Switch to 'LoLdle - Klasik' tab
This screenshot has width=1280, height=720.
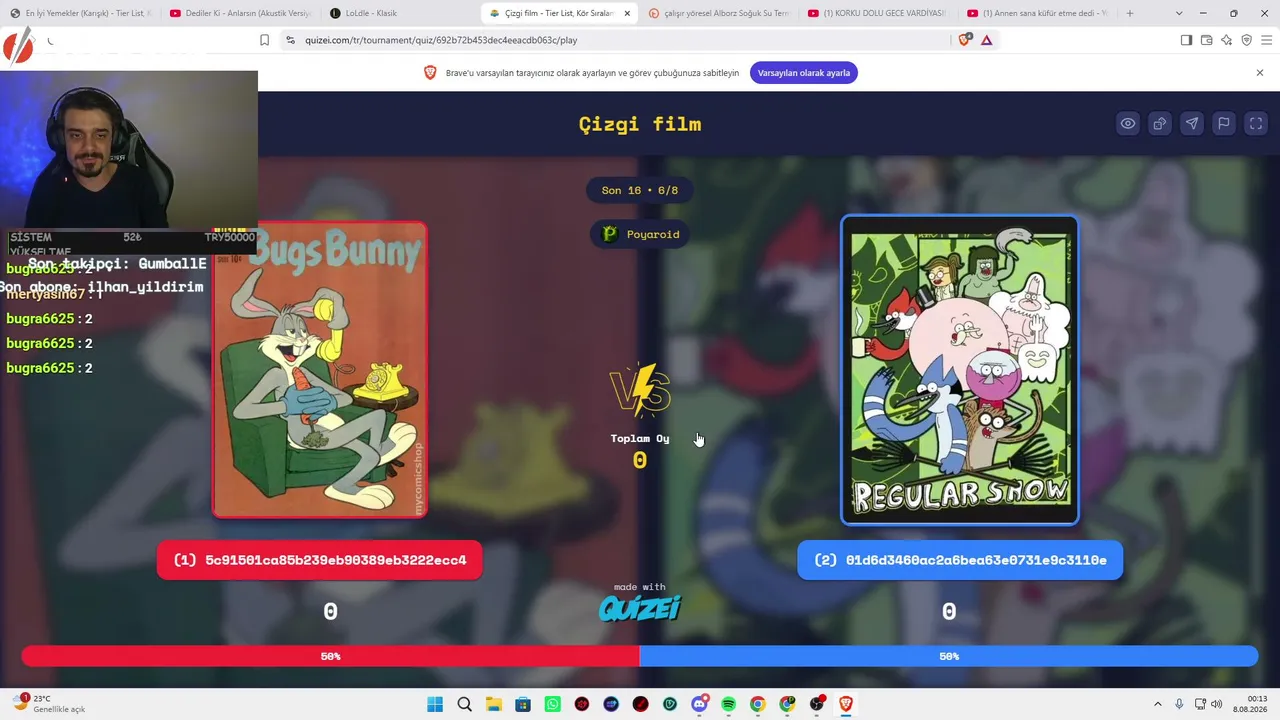tap(400, 13)
